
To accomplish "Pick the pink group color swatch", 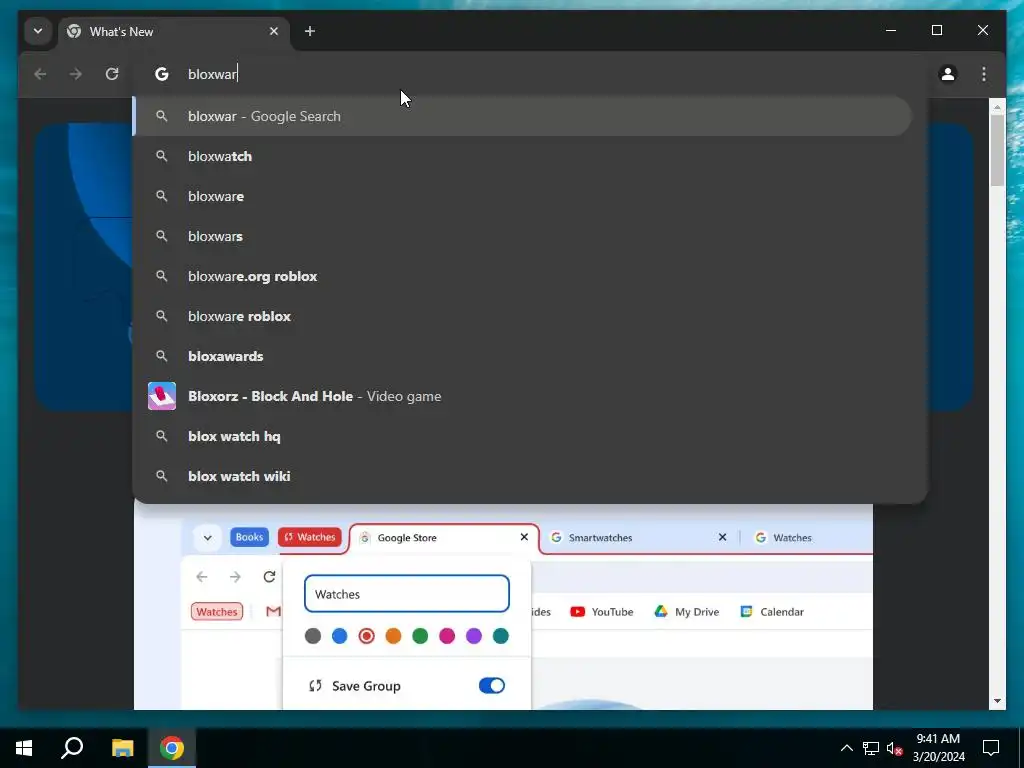I will (x=447, y=635).
